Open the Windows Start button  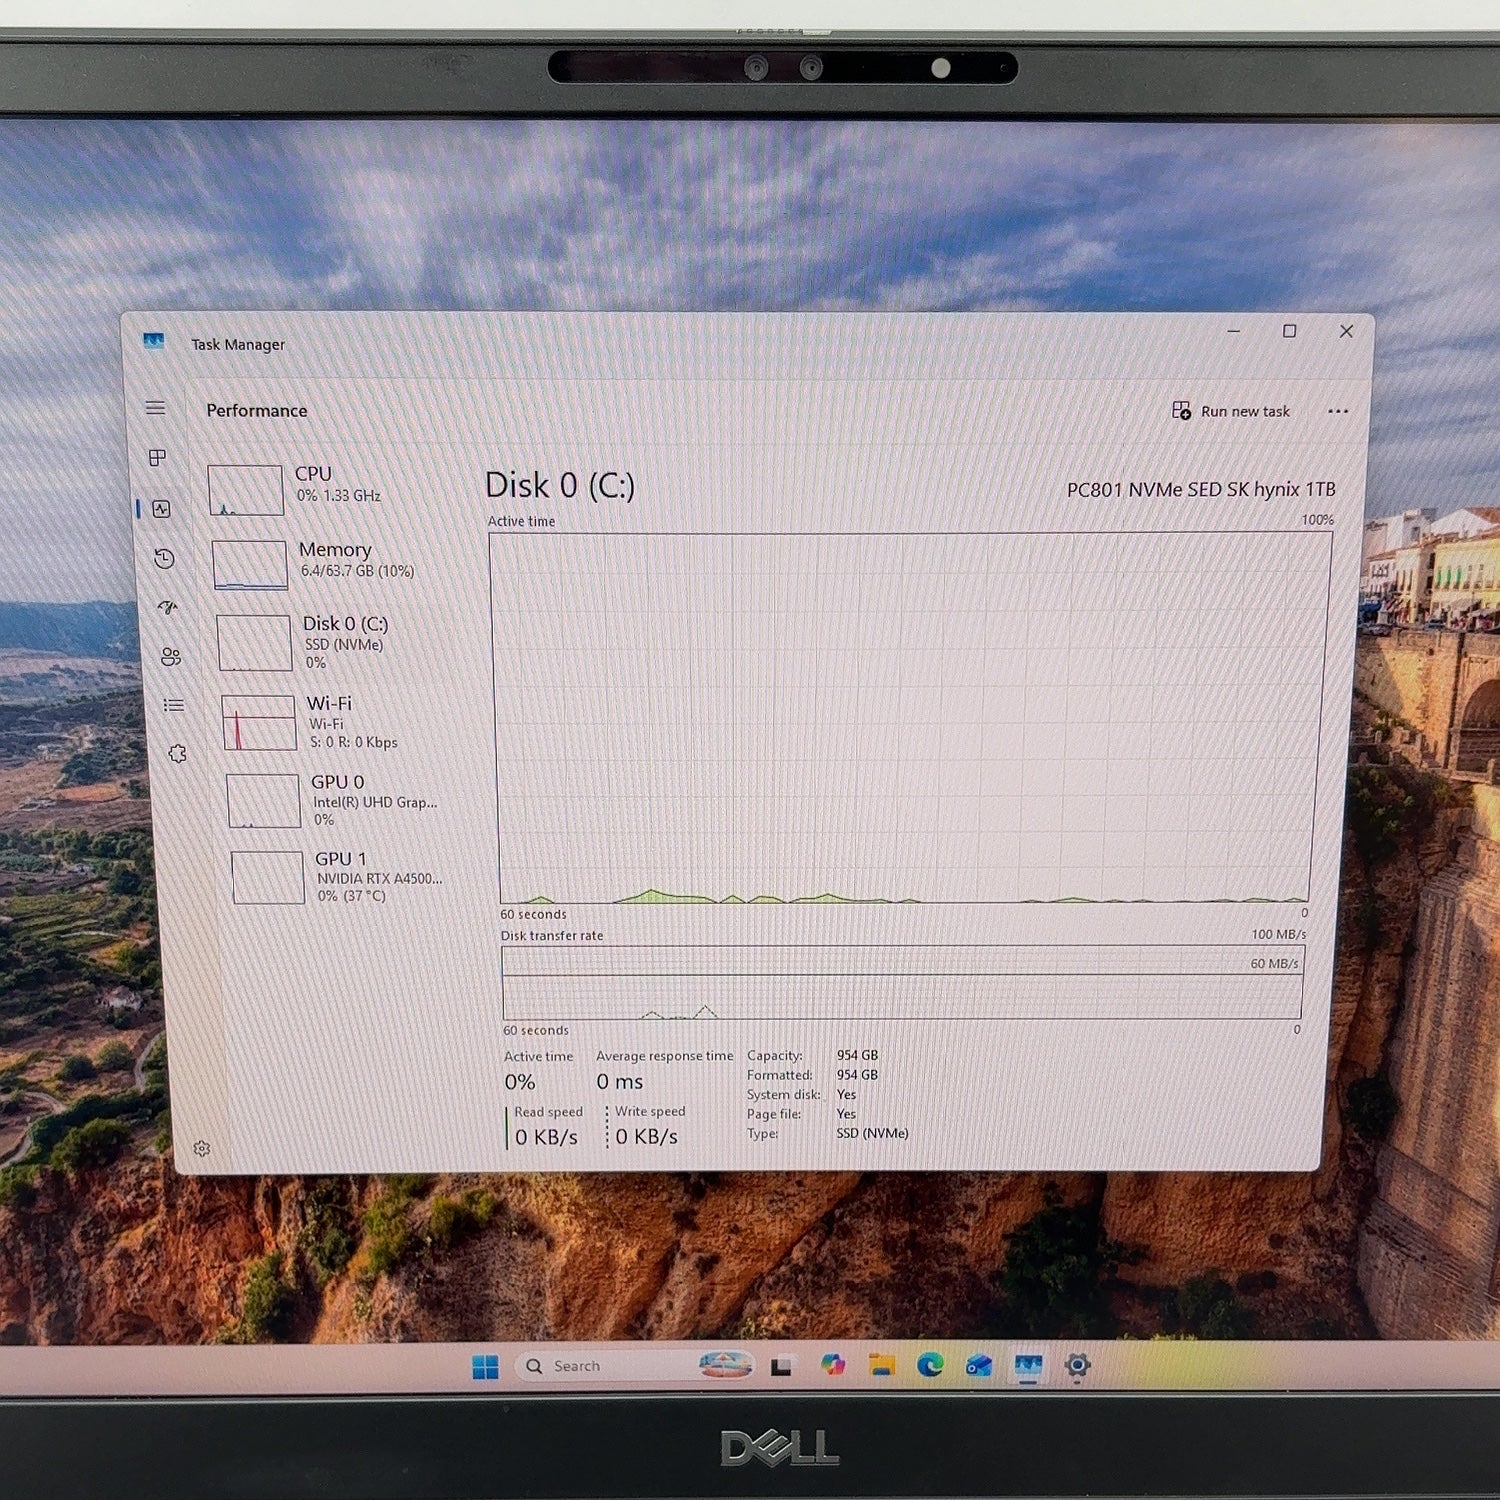[x=486, y=1367]
